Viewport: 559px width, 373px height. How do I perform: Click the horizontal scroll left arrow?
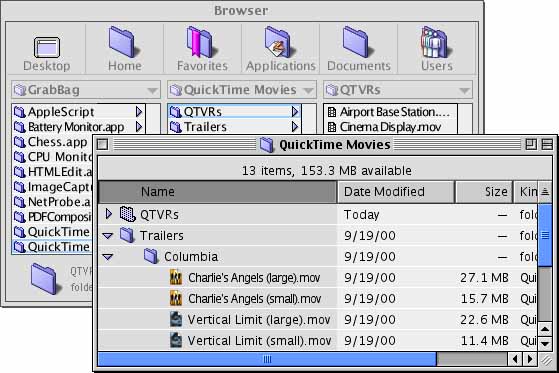coord(515,359)
